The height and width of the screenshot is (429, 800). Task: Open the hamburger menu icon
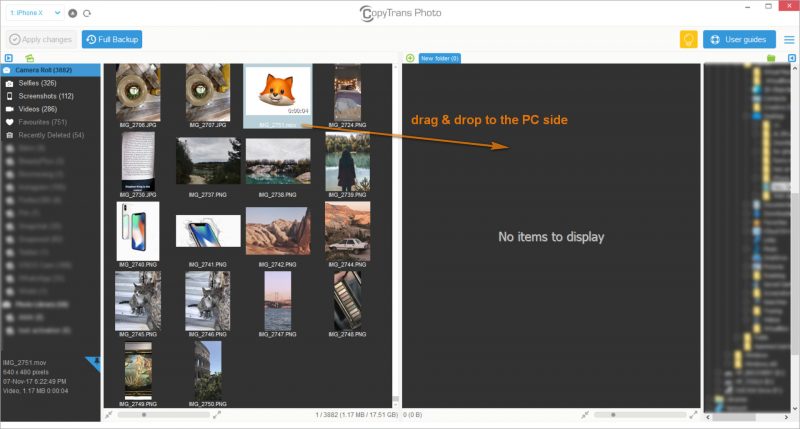[x=789, y=39]
